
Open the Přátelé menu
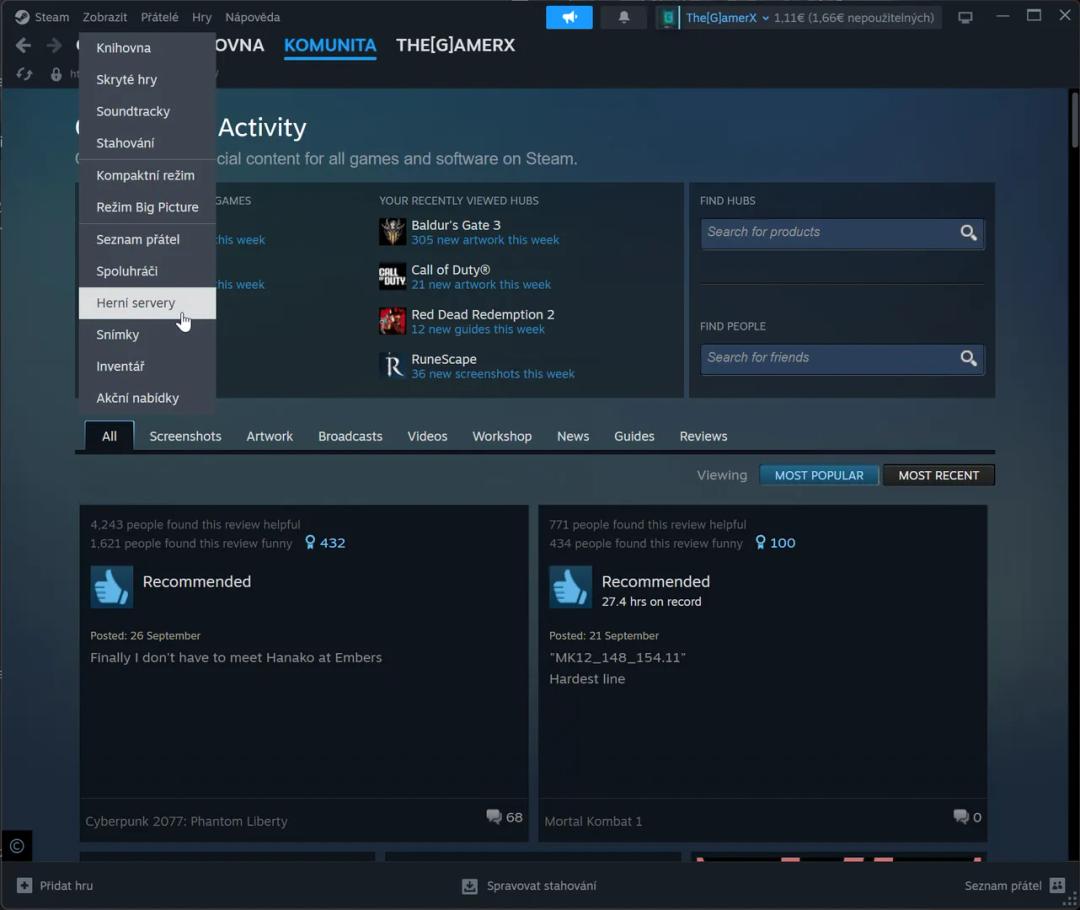[x=160, y=17]
